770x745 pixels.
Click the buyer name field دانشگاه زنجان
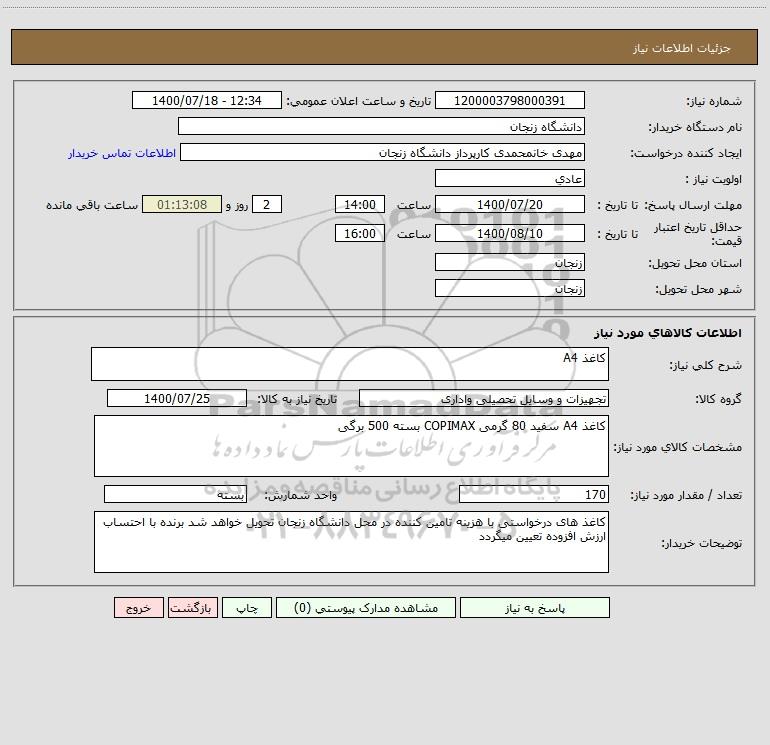(x=381, y=126)
